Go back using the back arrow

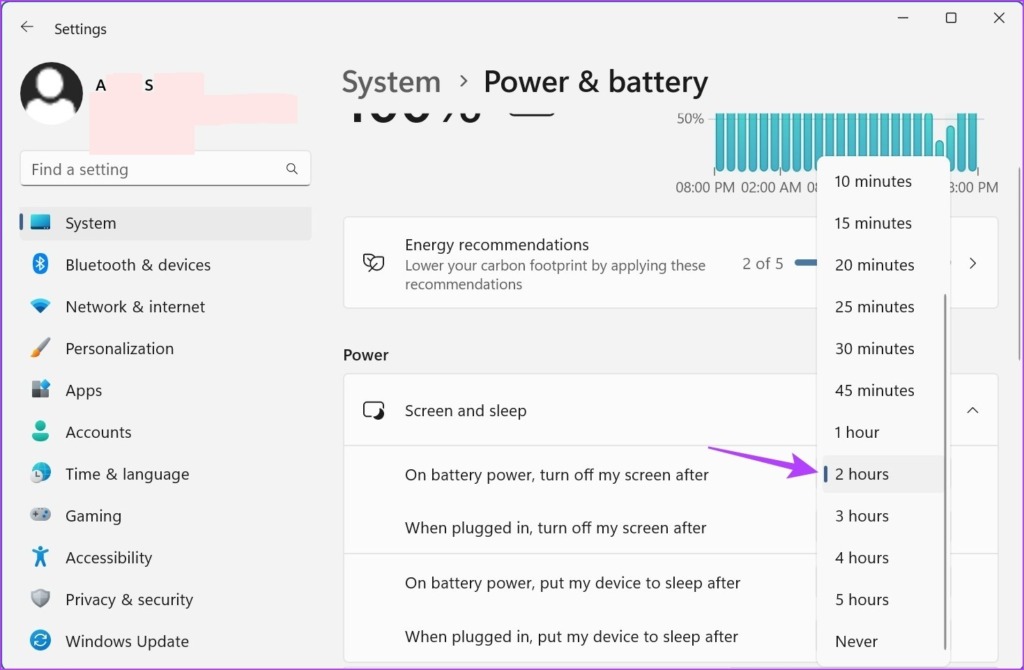tap(26, 27)
